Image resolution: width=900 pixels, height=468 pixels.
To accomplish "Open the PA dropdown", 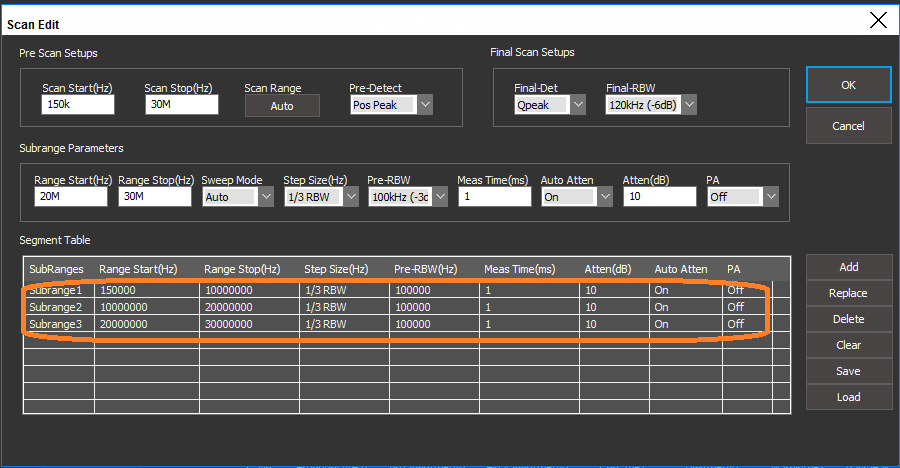I will pyautogui.click(x=770, y=197).
